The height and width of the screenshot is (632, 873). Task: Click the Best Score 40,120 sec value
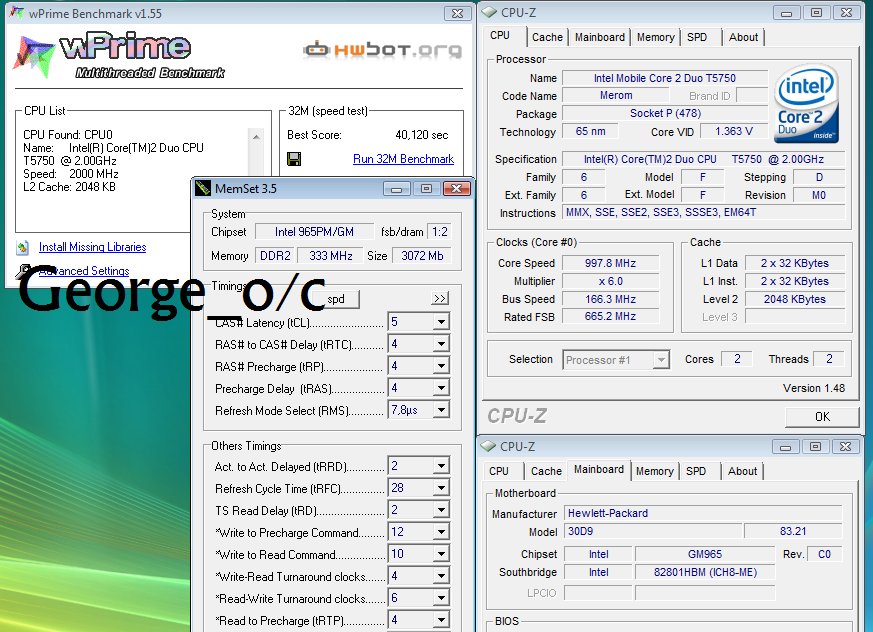point(421,135)
